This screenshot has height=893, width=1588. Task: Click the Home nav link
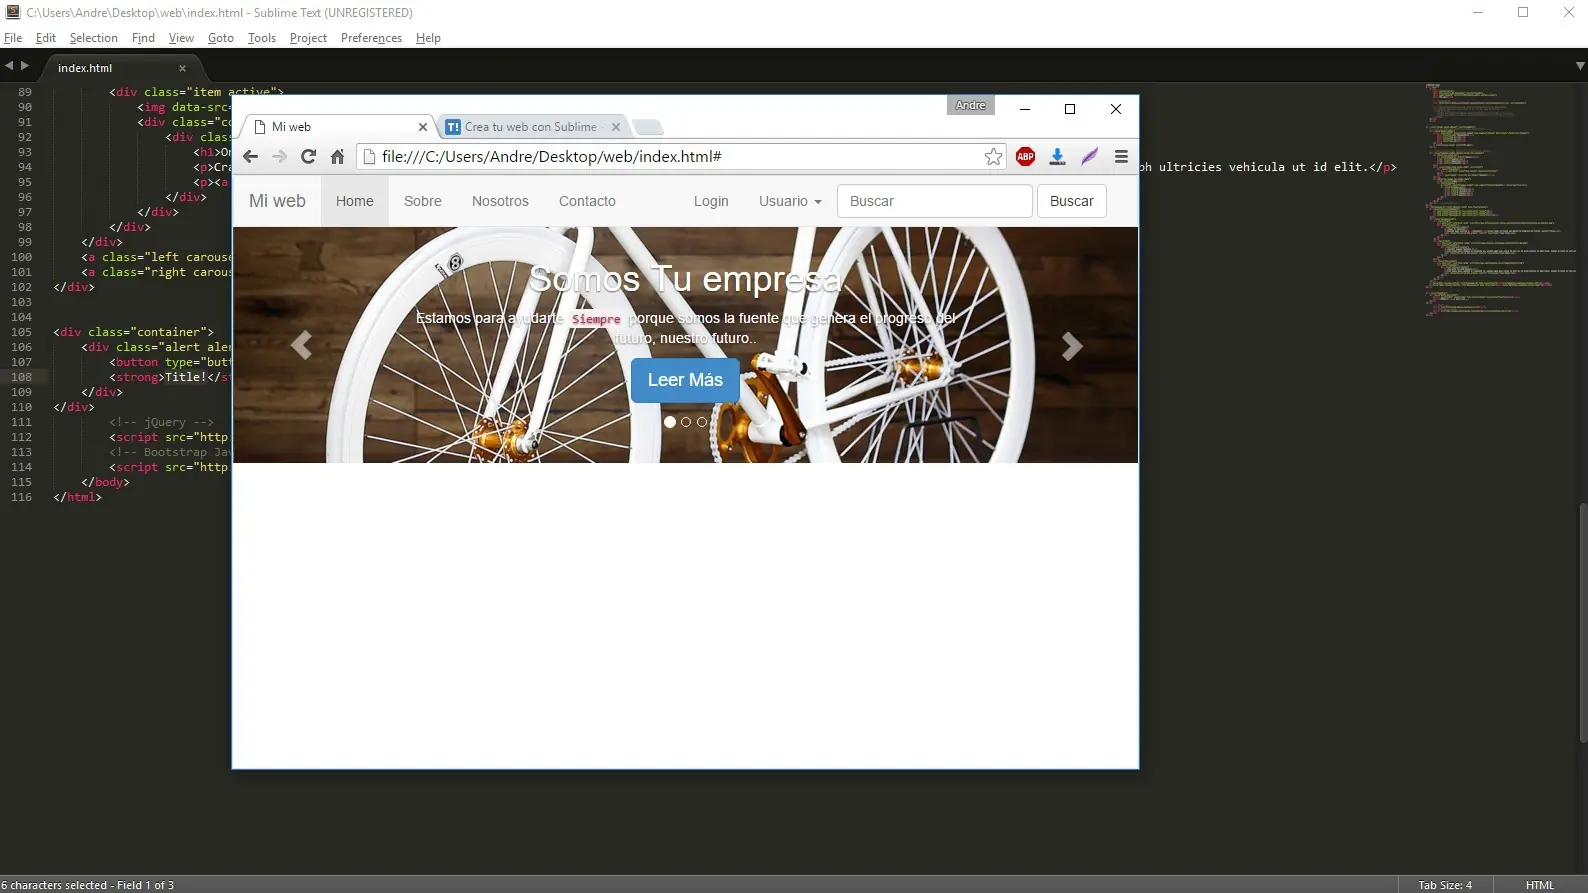pyautogui.click(x=355, y=201)
